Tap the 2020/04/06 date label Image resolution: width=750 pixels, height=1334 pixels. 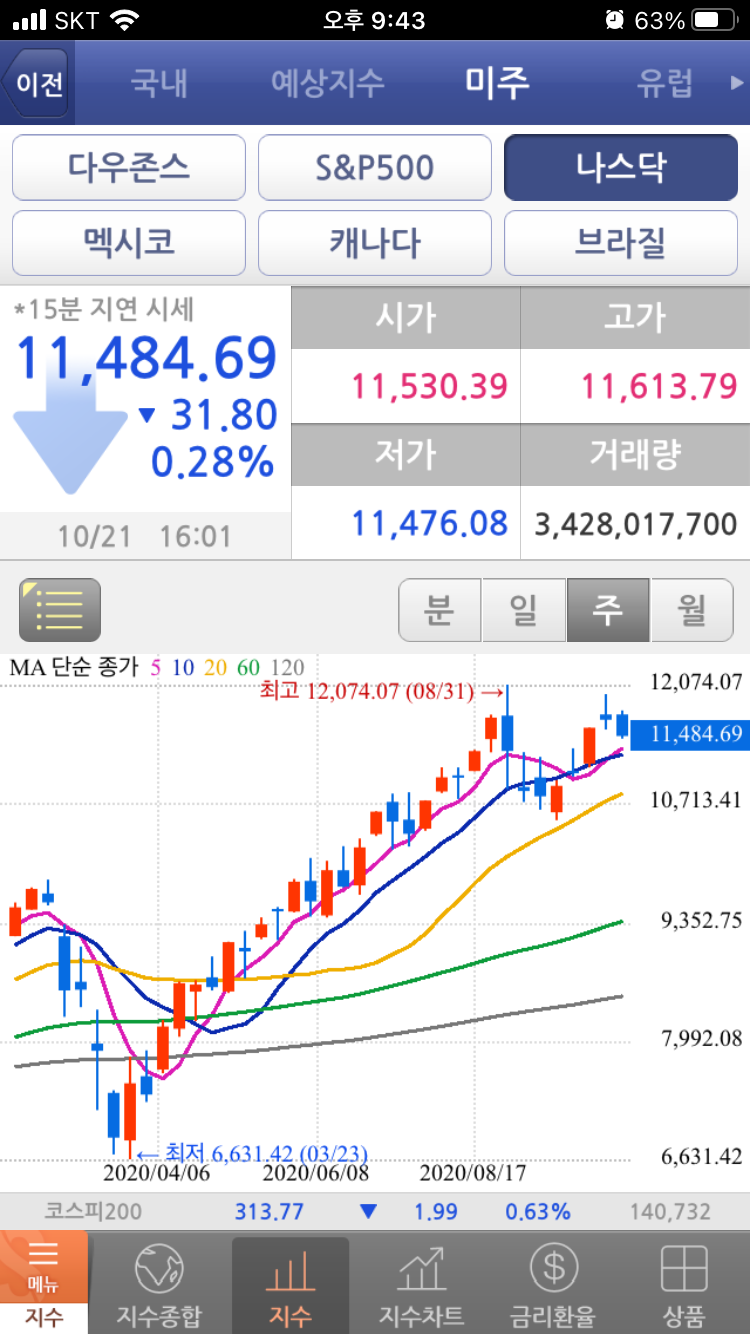pyautogui.click(x=156, y=1172)
